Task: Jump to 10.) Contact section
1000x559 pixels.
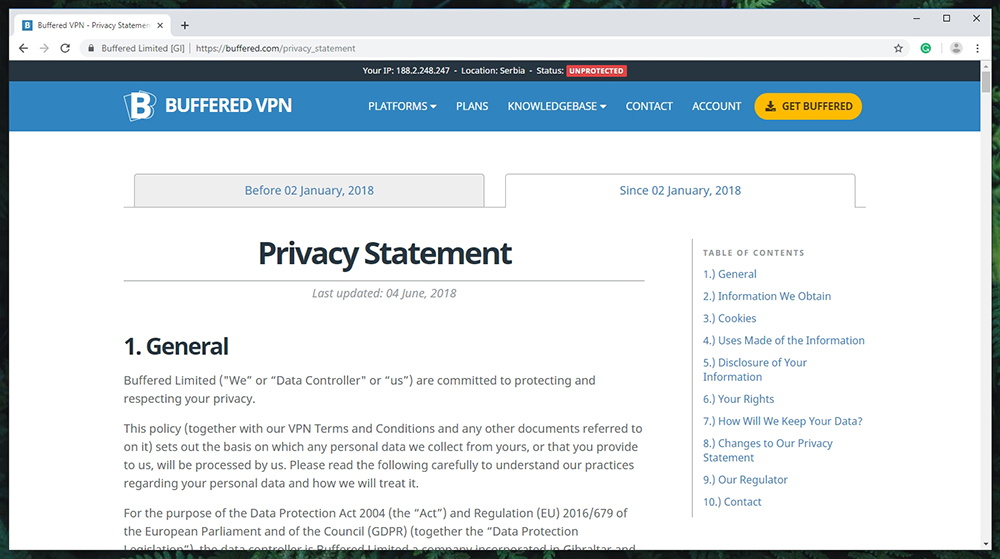Action: pyautogui.click(x=732, y=502)
